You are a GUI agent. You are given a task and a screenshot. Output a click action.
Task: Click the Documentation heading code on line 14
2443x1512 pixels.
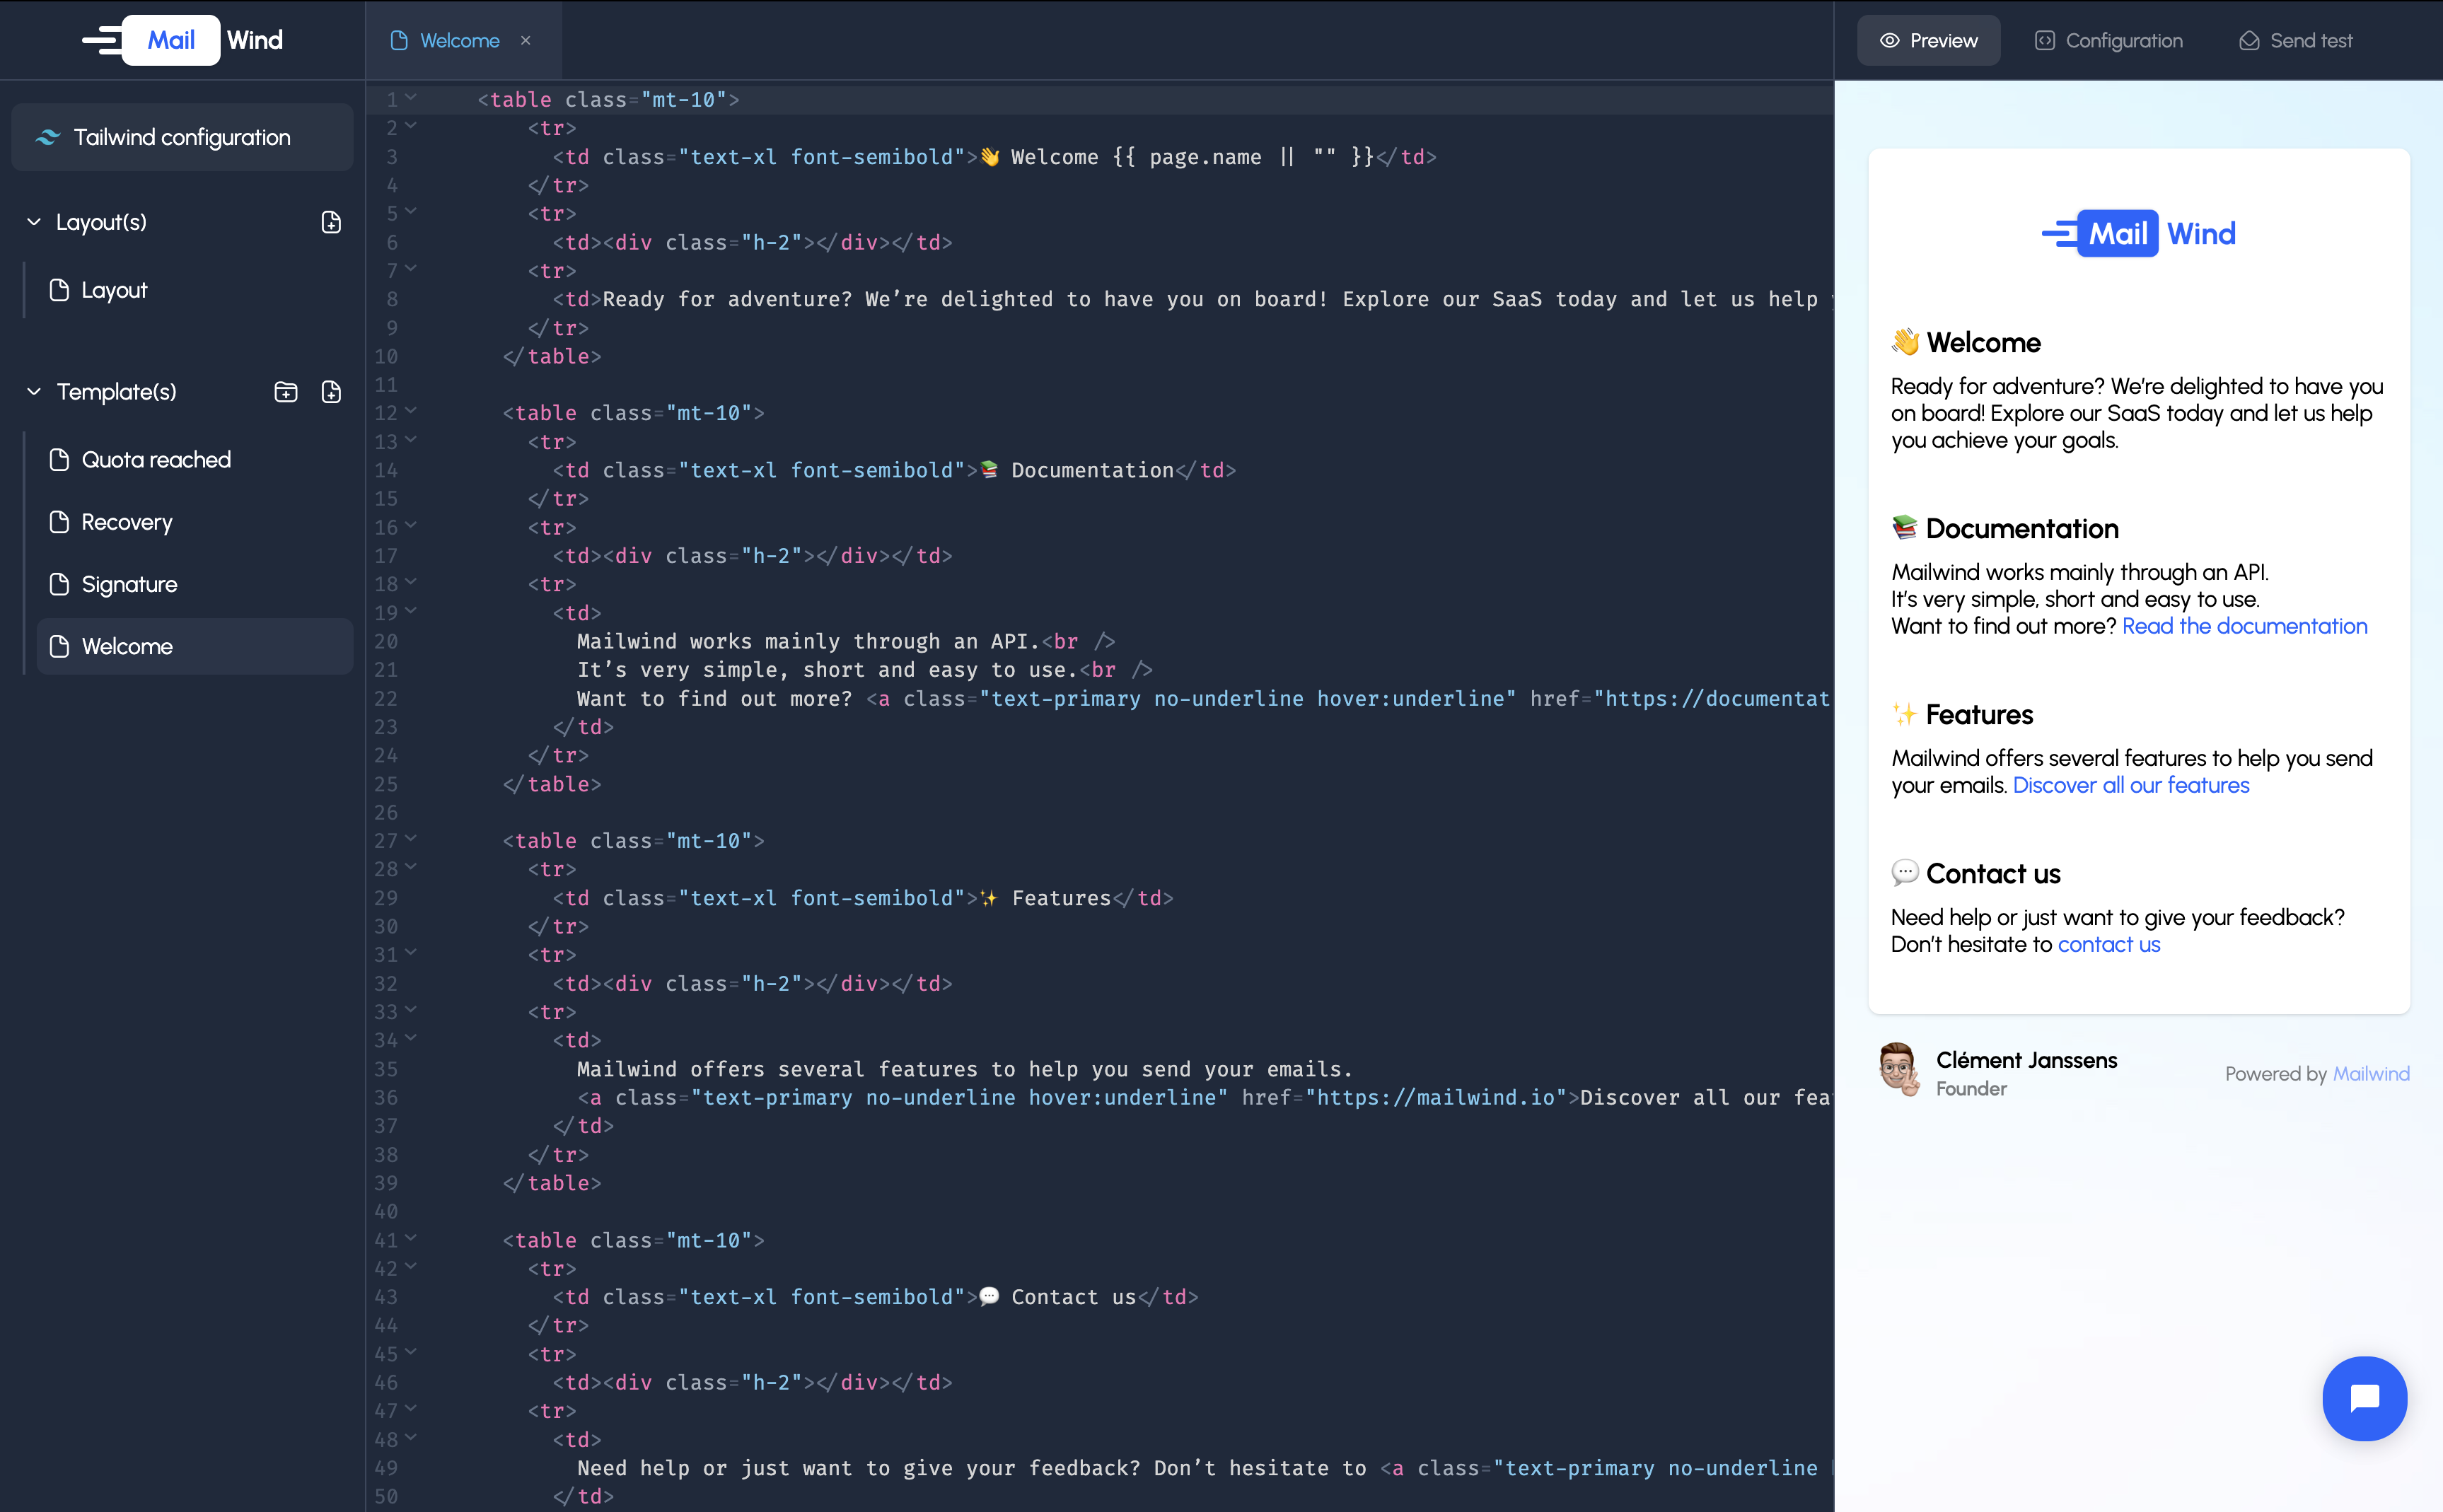click(895, 470)
